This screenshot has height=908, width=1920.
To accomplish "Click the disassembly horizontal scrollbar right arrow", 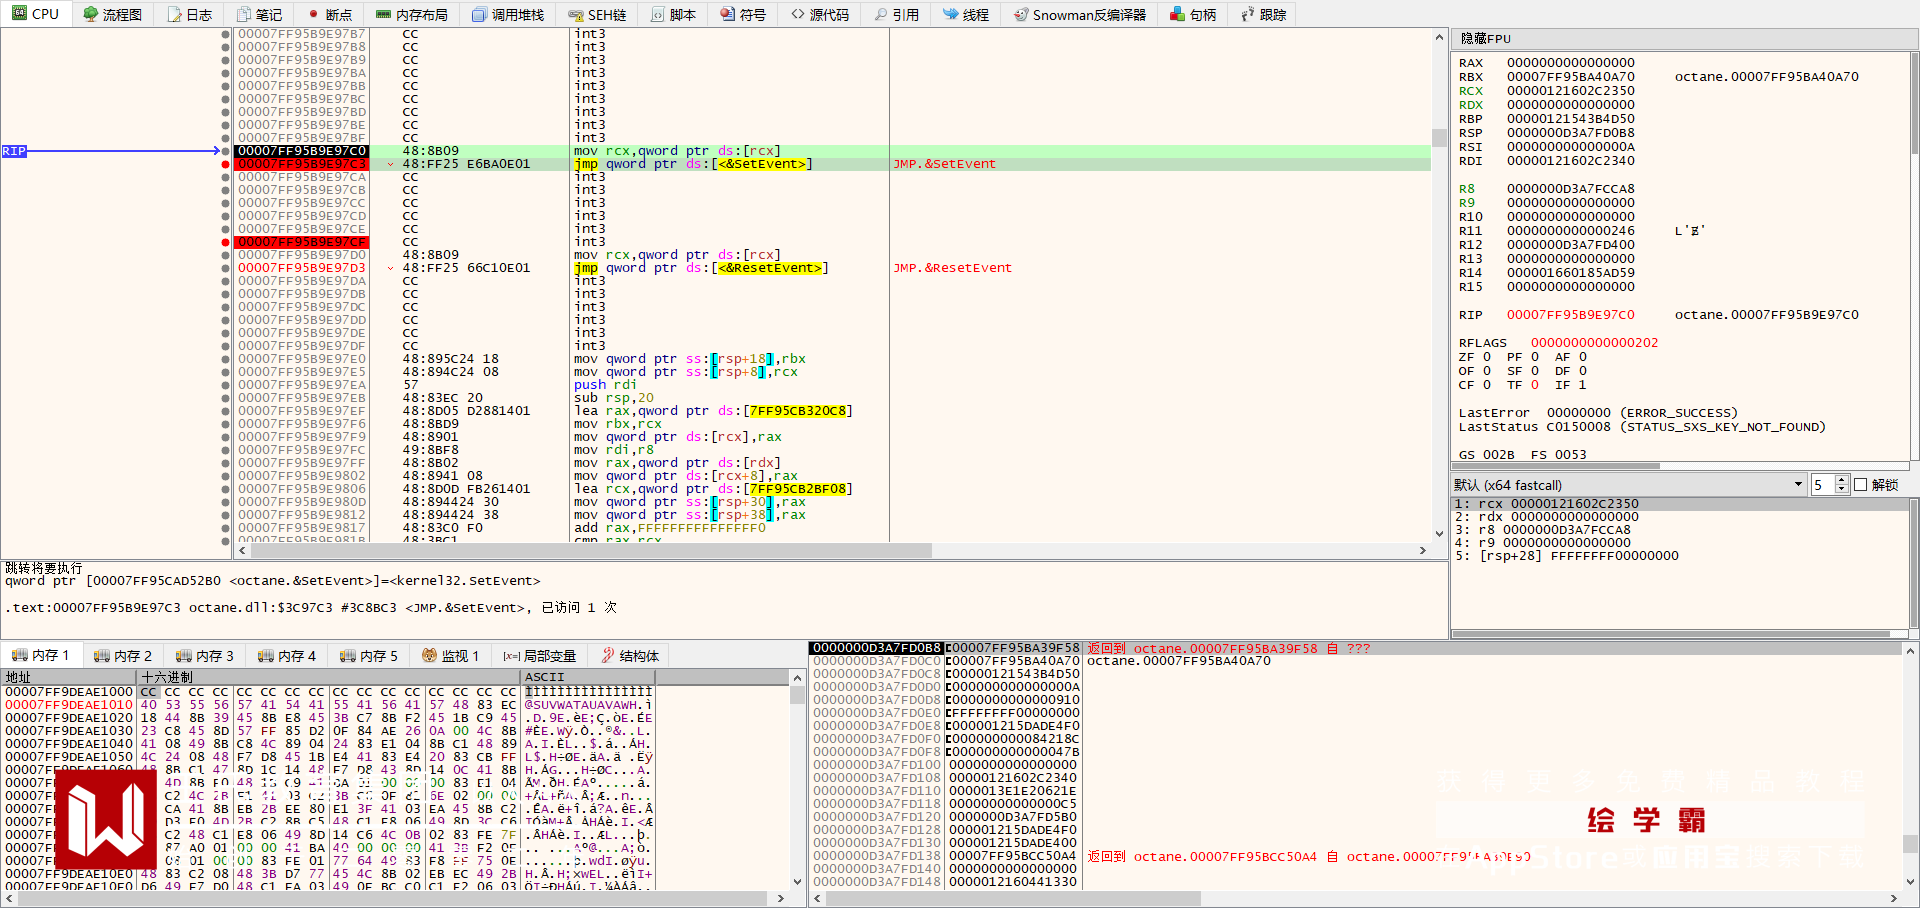I will pyautogui.click(x=1423, y=551).
